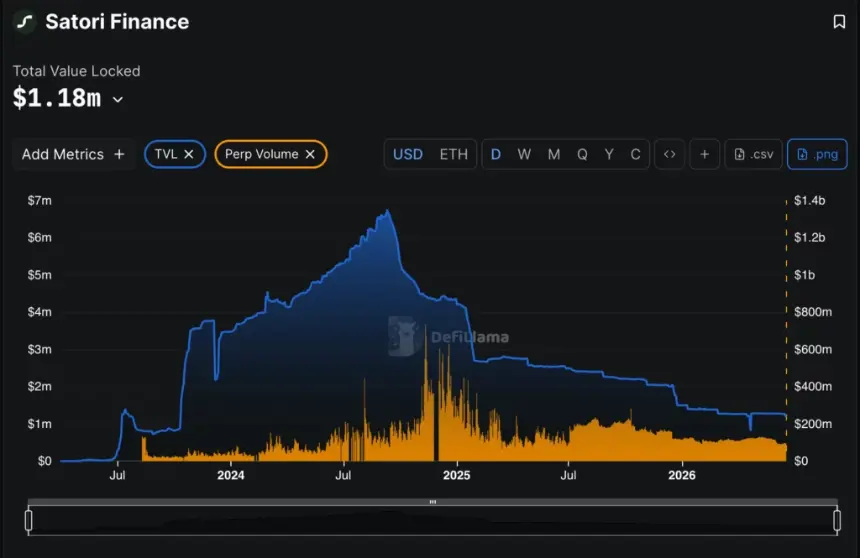Click the left handle of the range slider
The height and width of the screenshot is (558, 860).
click(x=29, y=520)
